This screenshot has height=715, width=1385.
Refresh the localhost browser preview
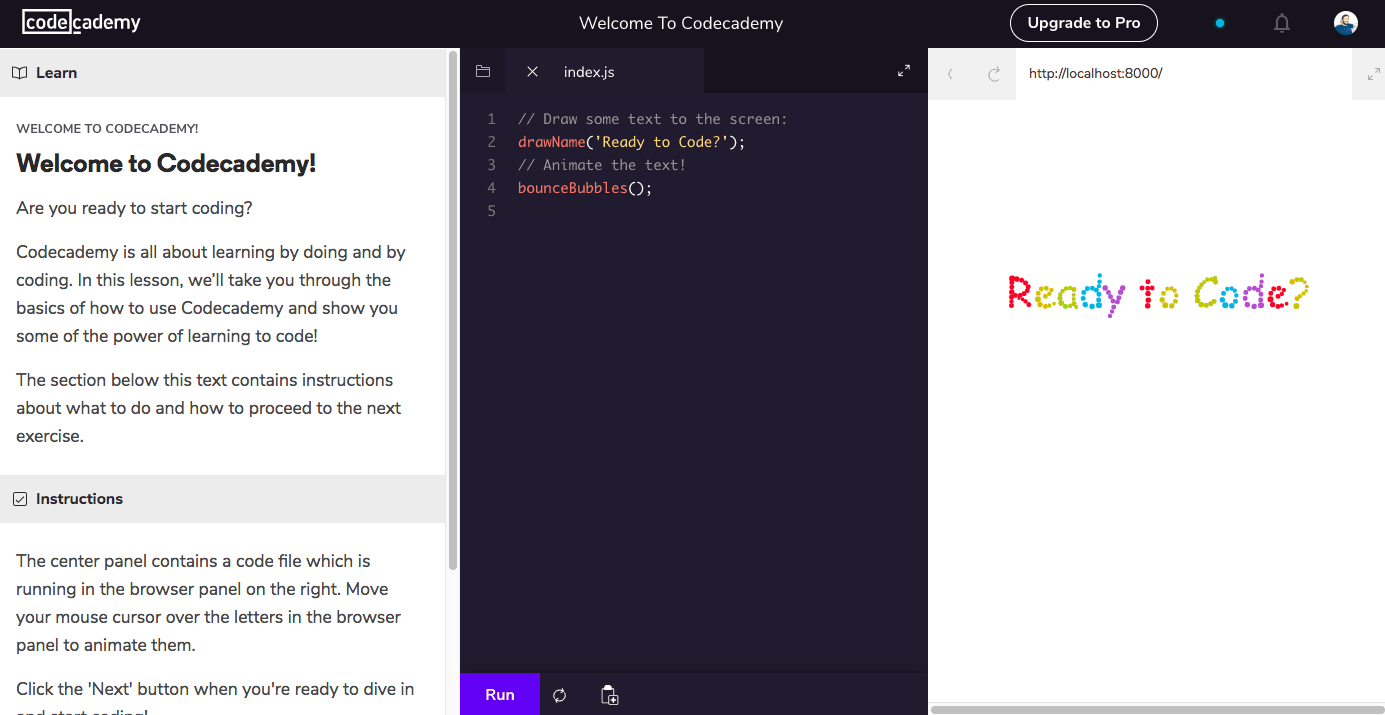(993, 74)
